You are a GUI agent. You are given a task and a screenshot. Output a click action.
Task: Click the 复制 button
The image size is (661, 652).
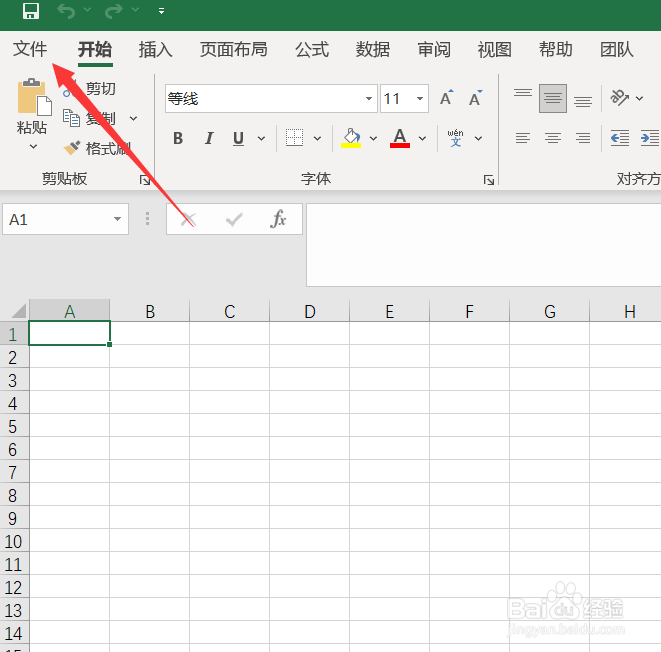click(89, 118)
